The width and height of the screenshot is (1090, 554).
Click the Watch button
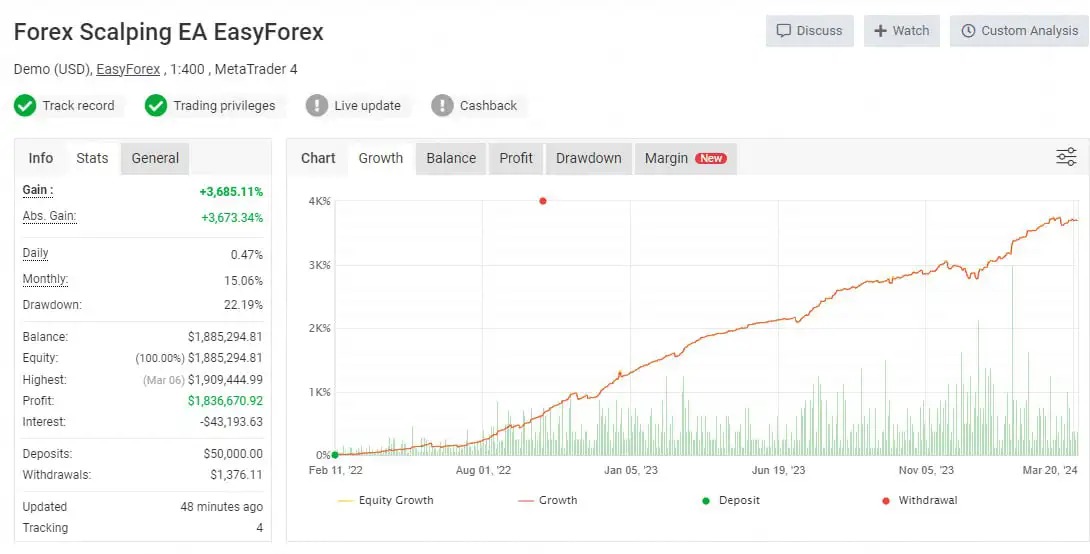coord(901,31)
